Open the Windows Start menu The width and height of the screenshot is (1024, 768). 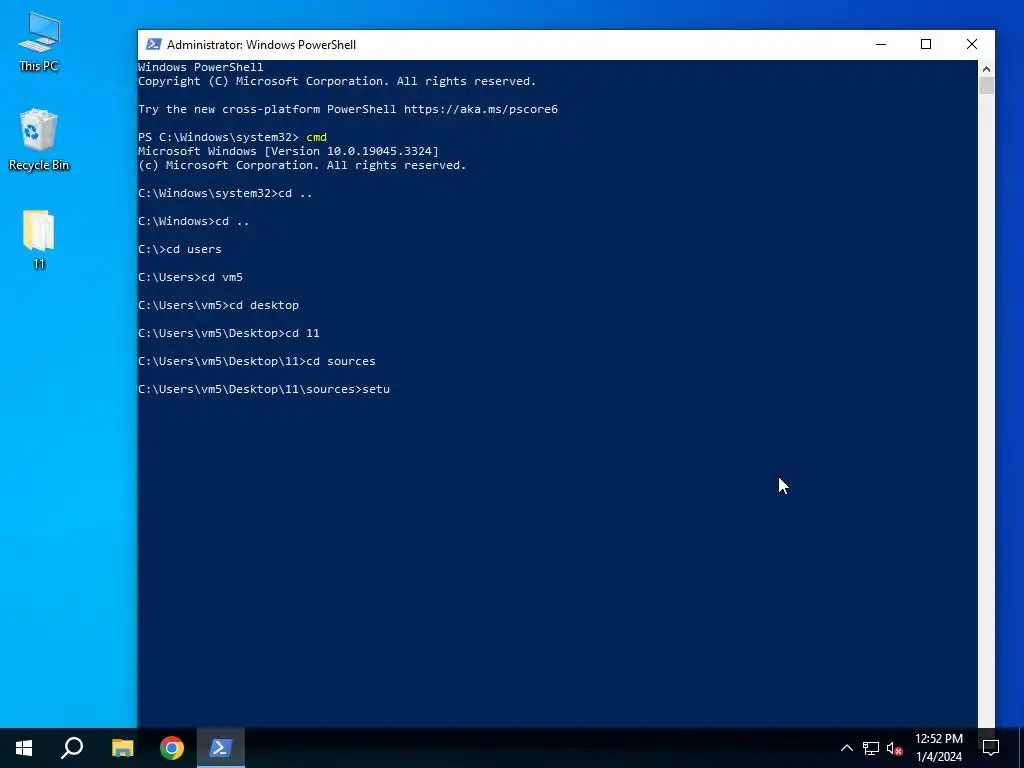click(x=24, y=748)
